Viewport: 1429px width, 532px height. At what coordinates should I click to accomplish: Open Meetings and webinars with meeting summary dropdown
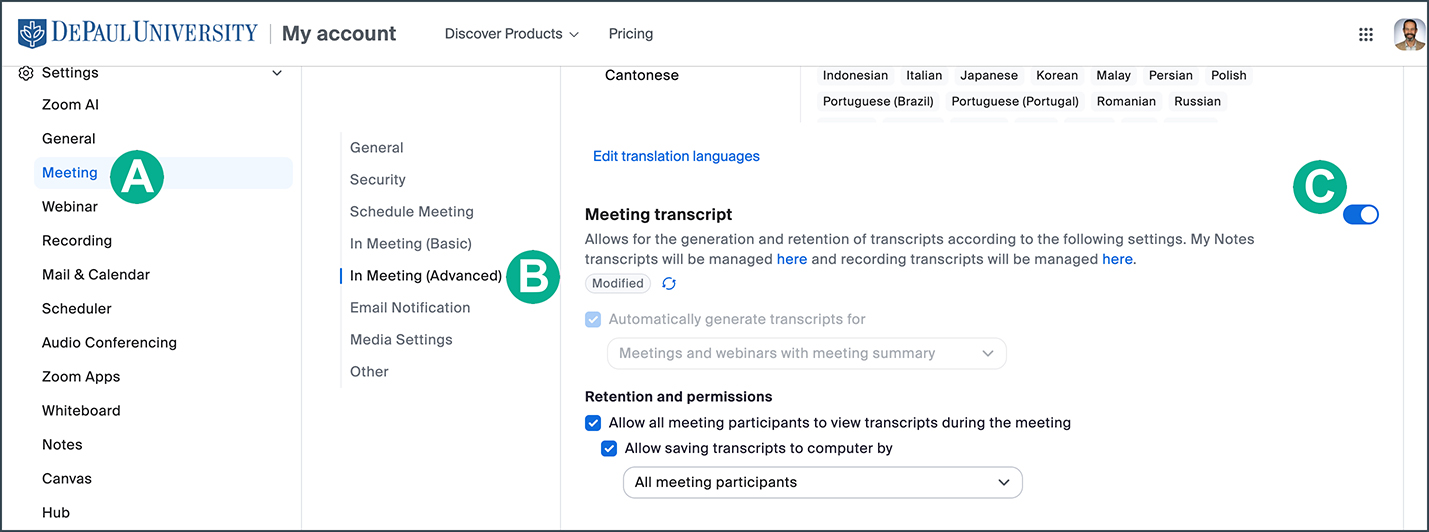point(806,353)
